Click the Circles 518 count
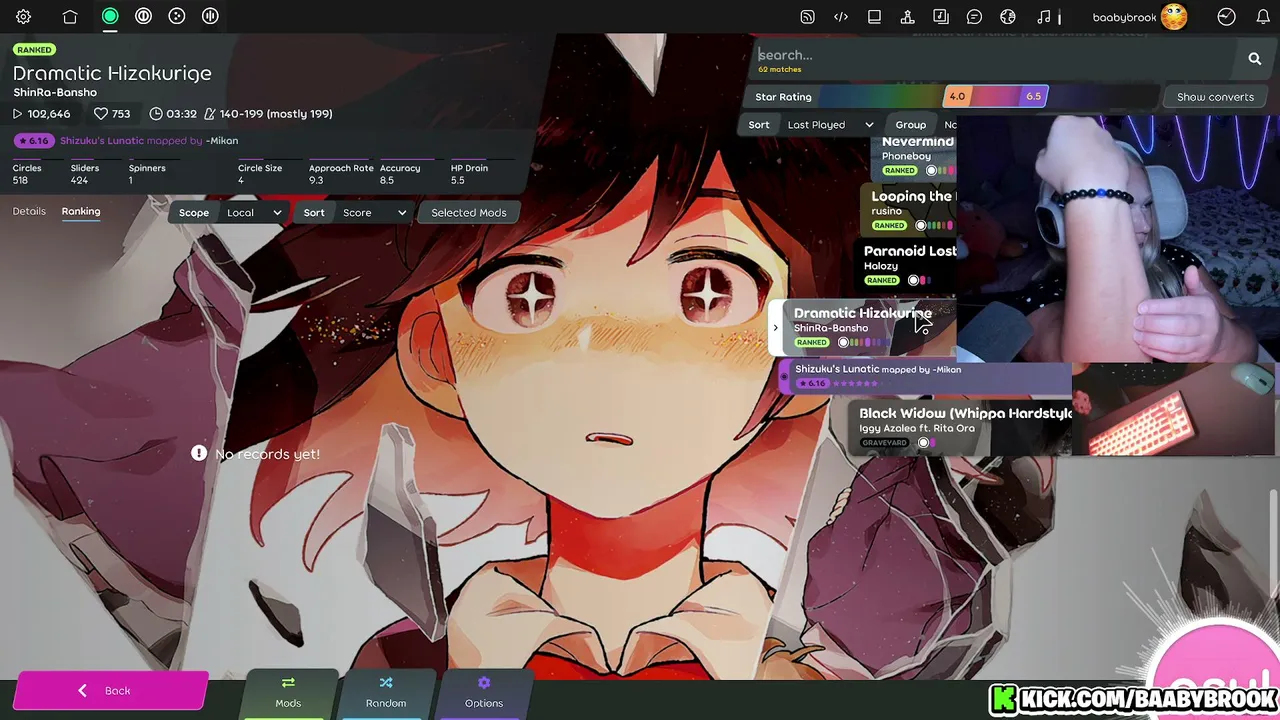The height and width of the screenshot is (720, 1280). pos(27,174)
